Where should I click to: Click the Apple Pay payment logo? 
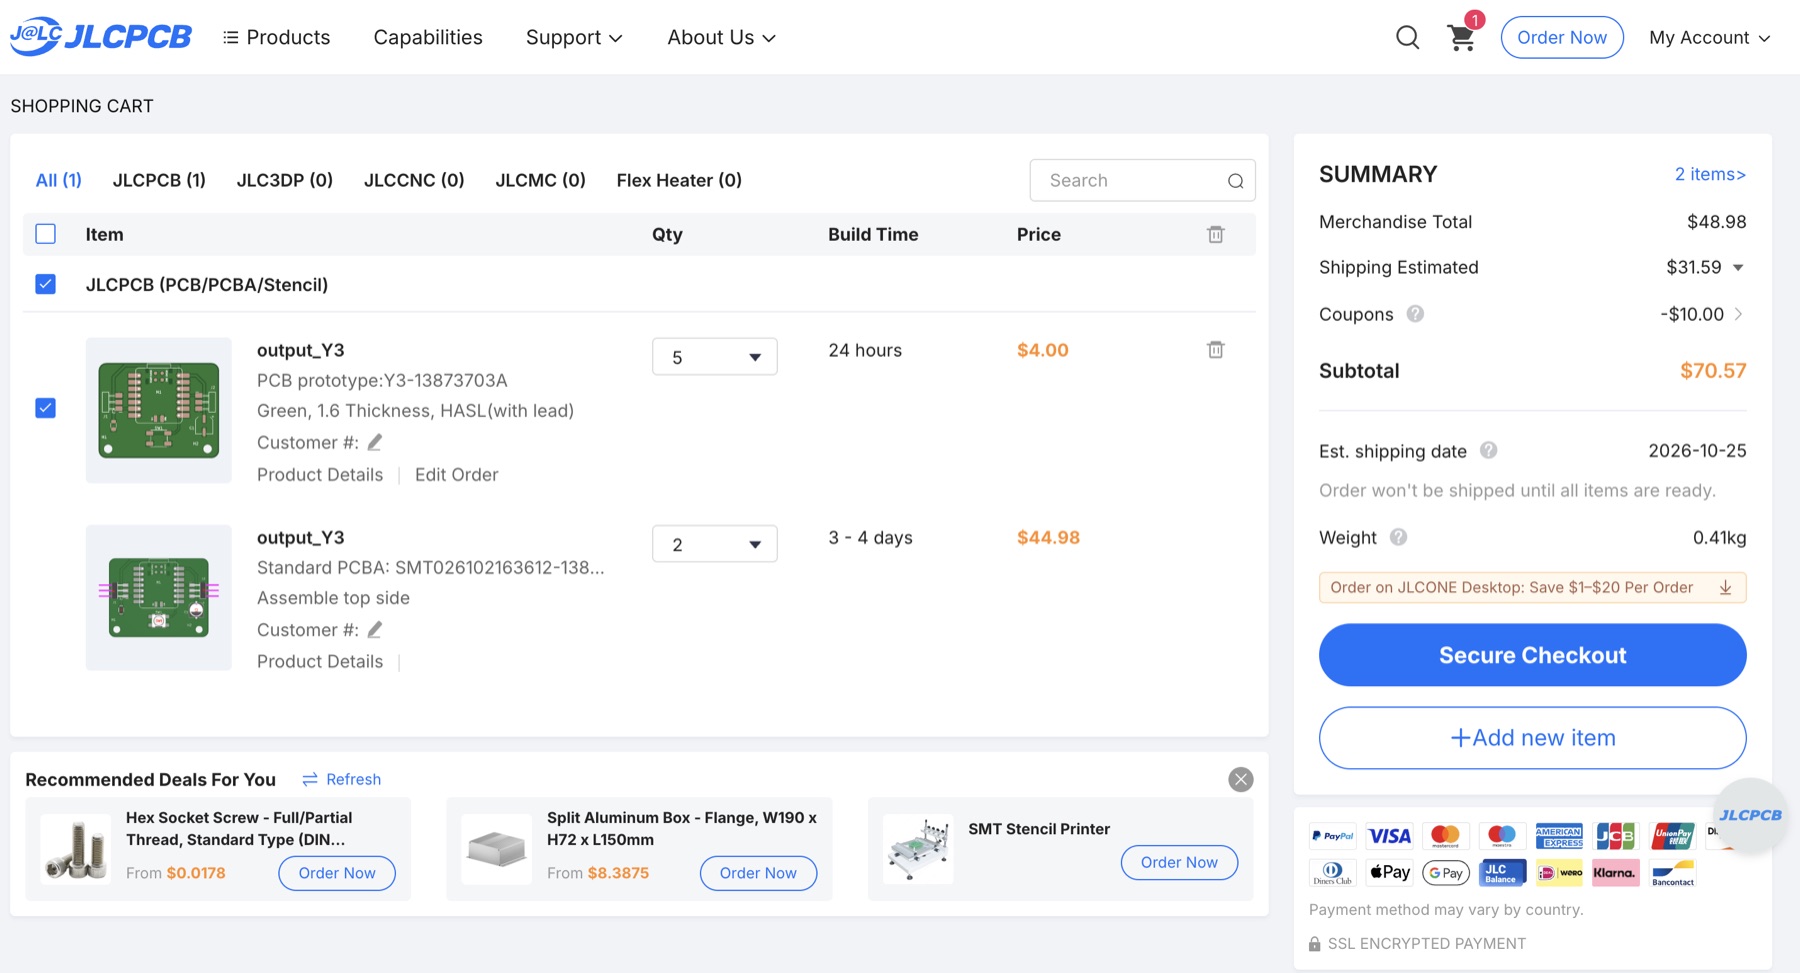click(x=1389, y=872)
